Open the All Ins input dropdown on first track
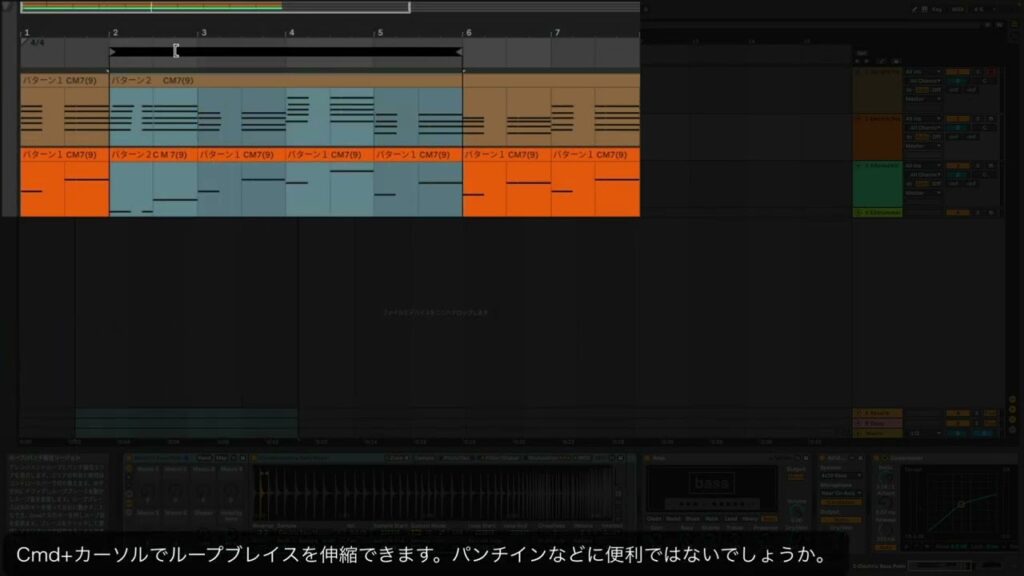Image resolution: width=1024 pixels, height=576 pixels. tap(923, 72)
